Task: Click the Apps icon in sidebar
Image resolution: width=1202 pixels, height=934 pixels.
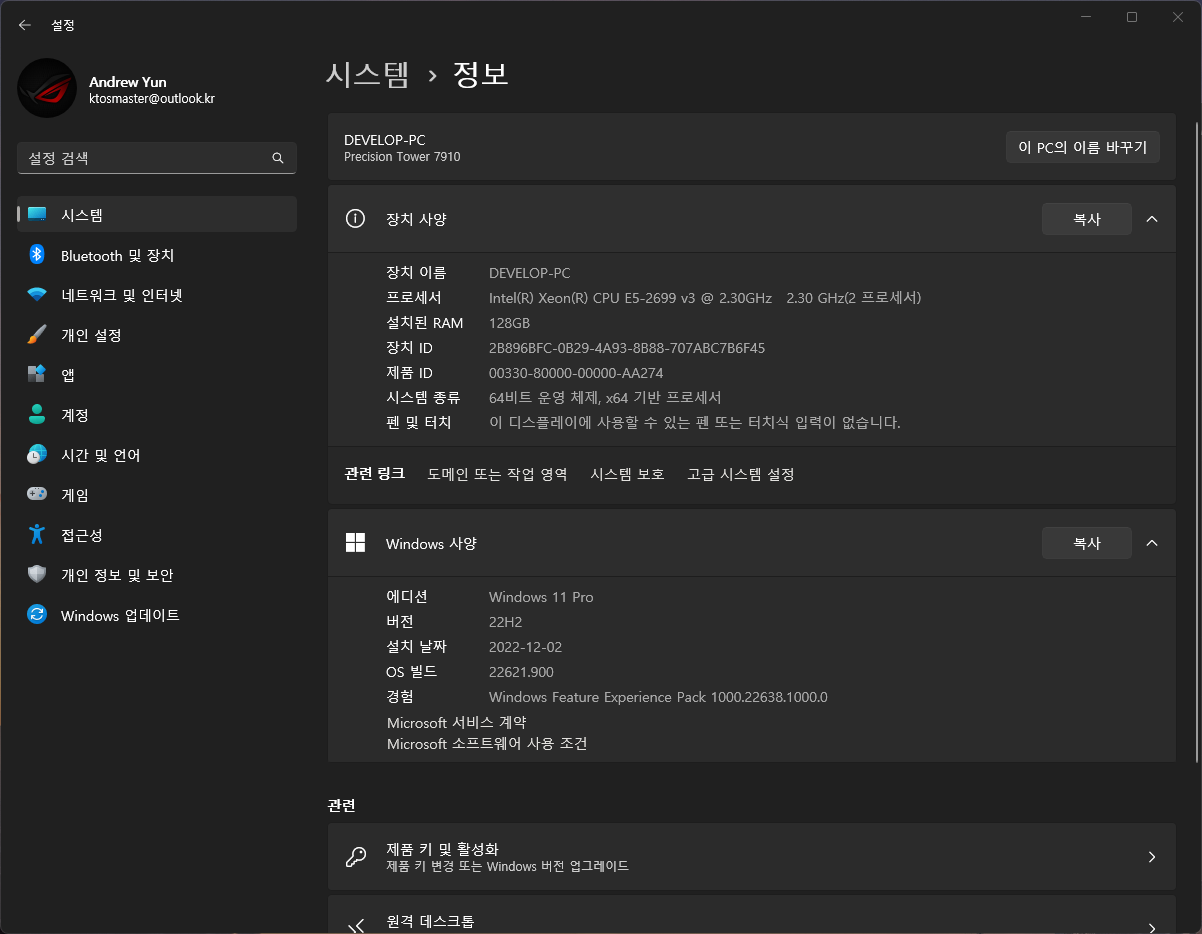Action: pyautogui.click(x=37, y=375)
